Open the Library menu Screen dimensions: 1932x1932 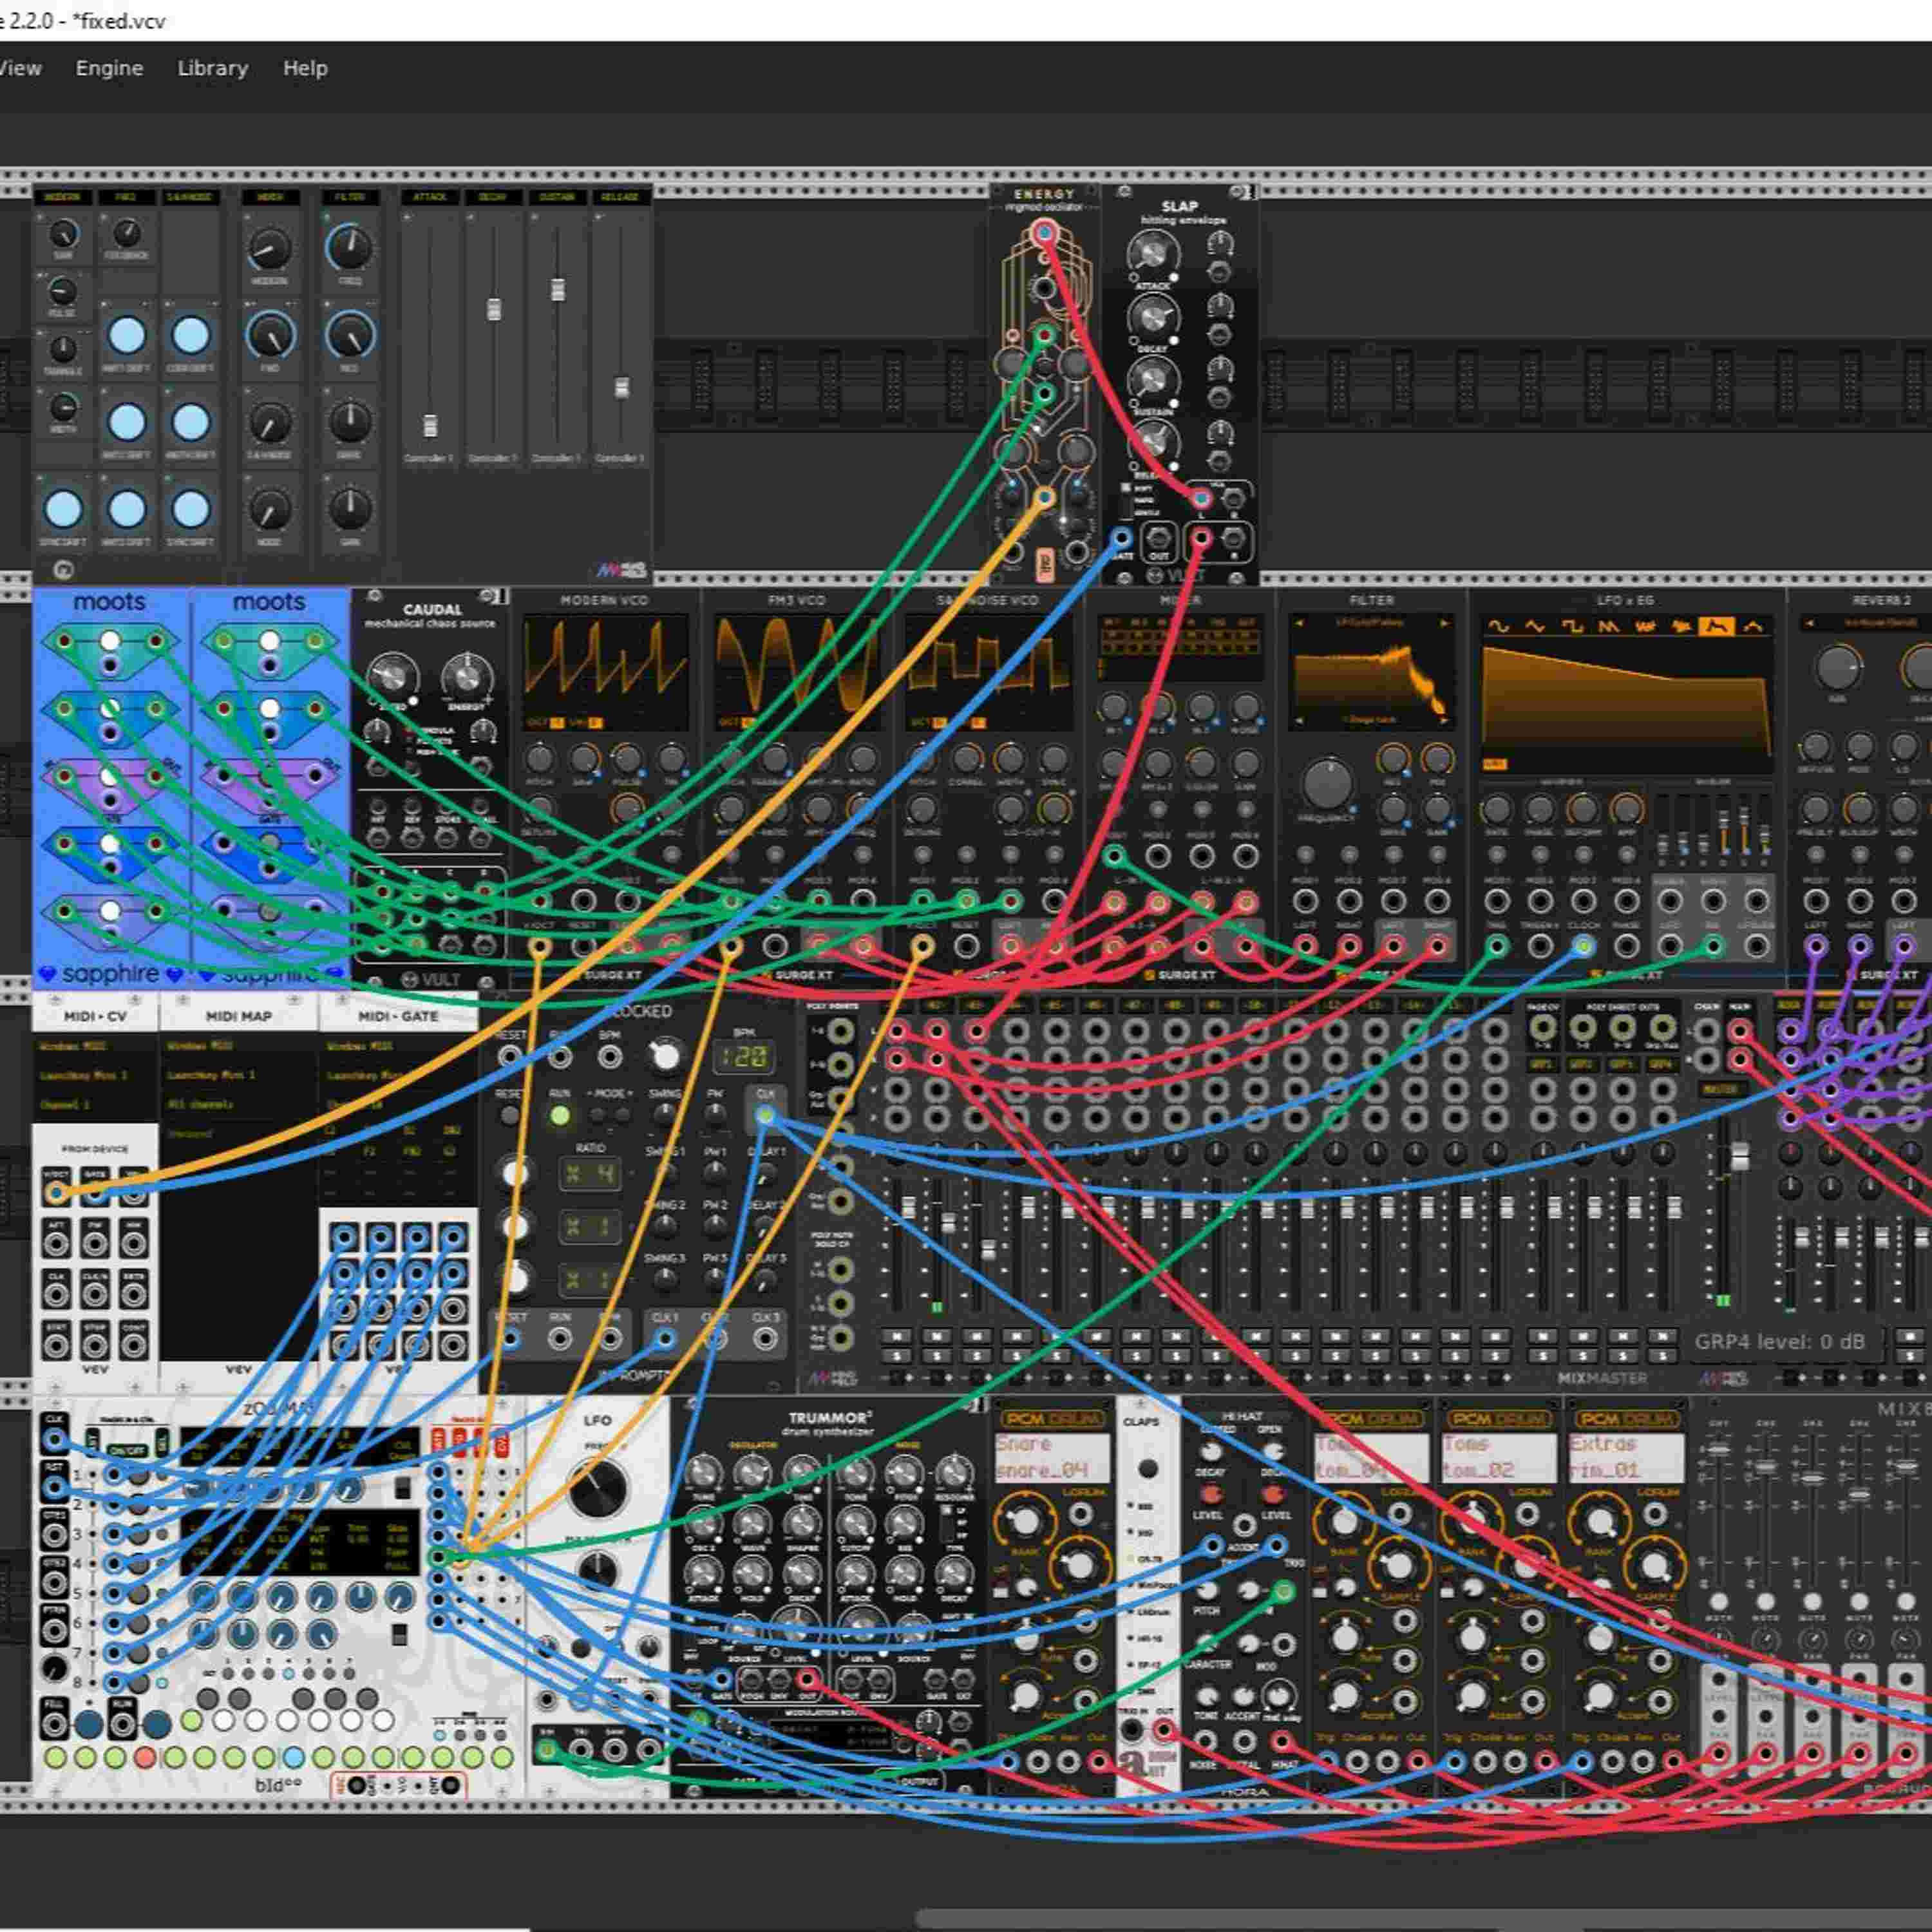pos(212,68)
